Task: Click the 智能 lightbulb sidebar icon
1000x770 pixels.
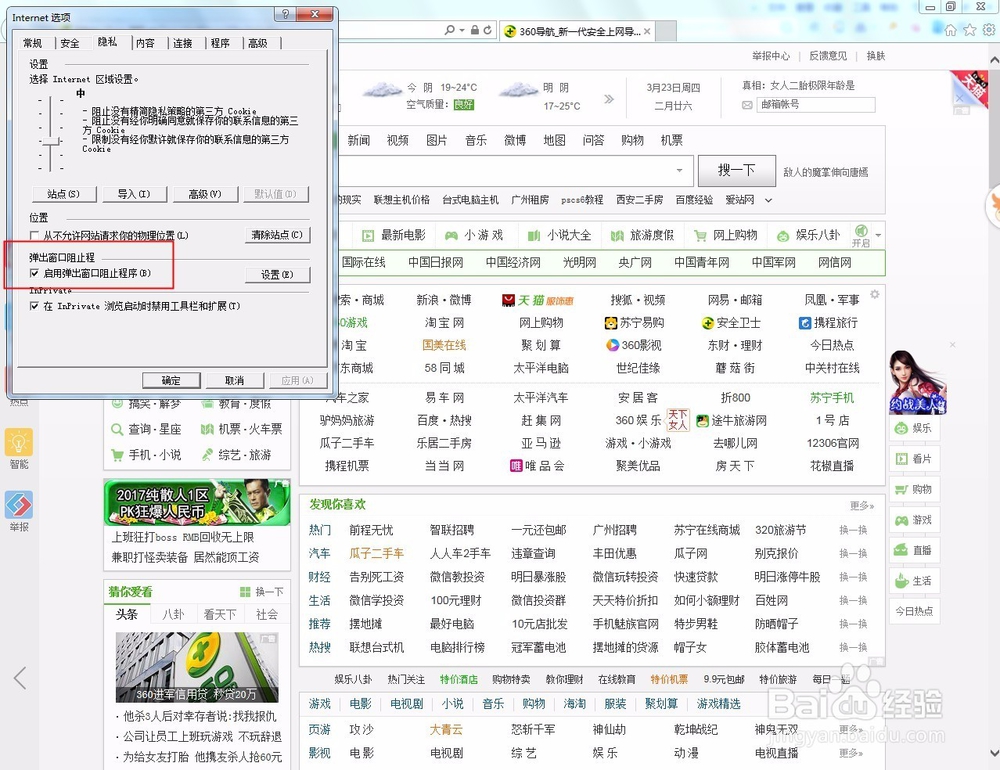Action: pyautogui.click(x=19, y=442)
